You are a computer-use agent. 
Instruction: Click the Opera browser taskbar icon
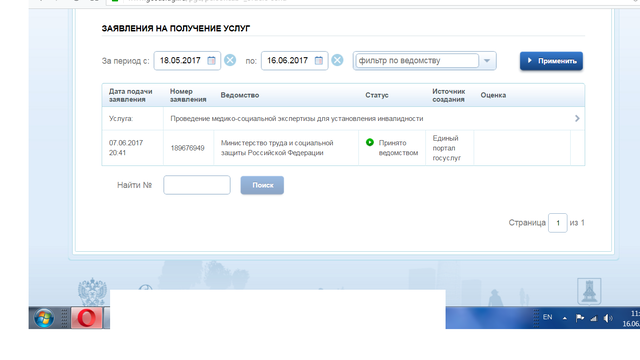[87, 318]
